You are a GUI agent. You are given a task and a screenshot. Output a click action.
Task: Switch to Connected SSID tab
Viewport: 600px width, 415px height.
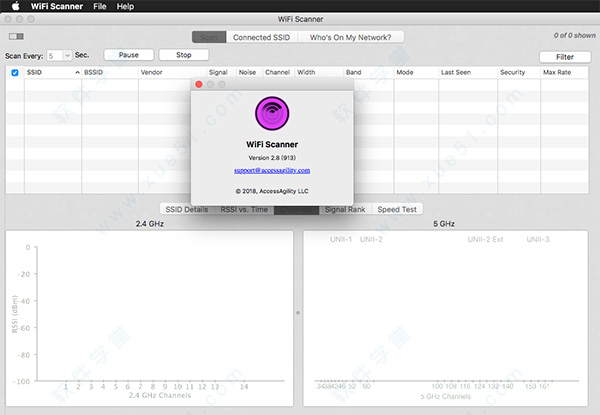262,37
